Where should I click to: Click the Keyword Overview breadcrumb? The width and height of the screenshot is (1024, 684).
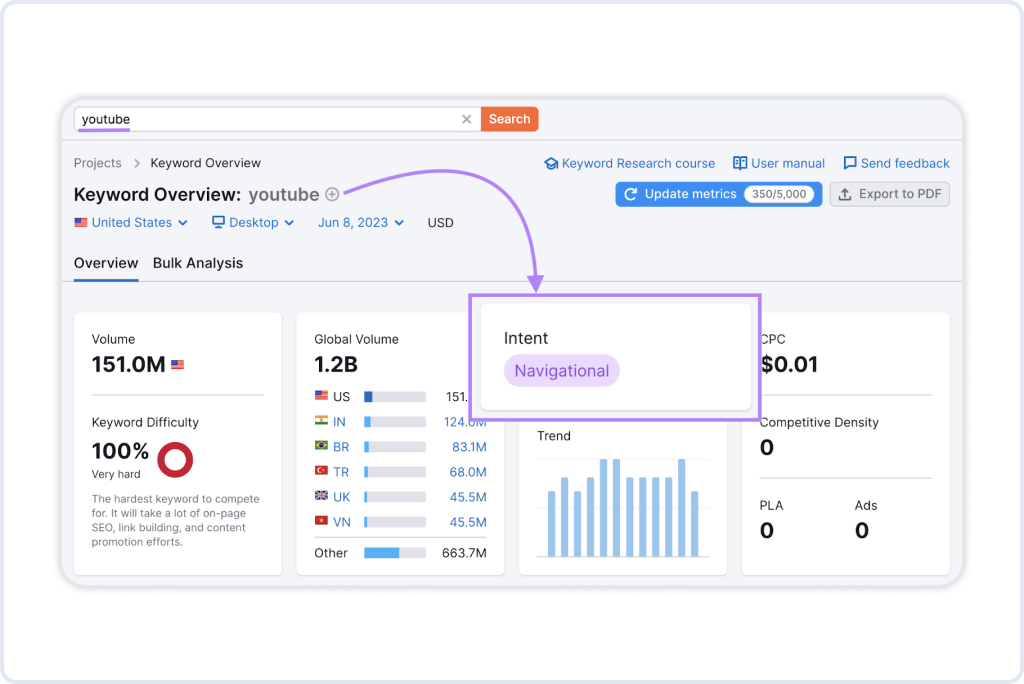tap(205, 163)
